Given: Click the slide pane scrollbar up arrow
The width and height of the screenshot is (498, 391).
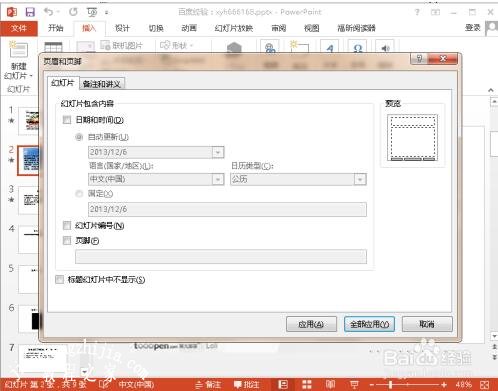Looking at the screenshot, I should click(494, 101).
